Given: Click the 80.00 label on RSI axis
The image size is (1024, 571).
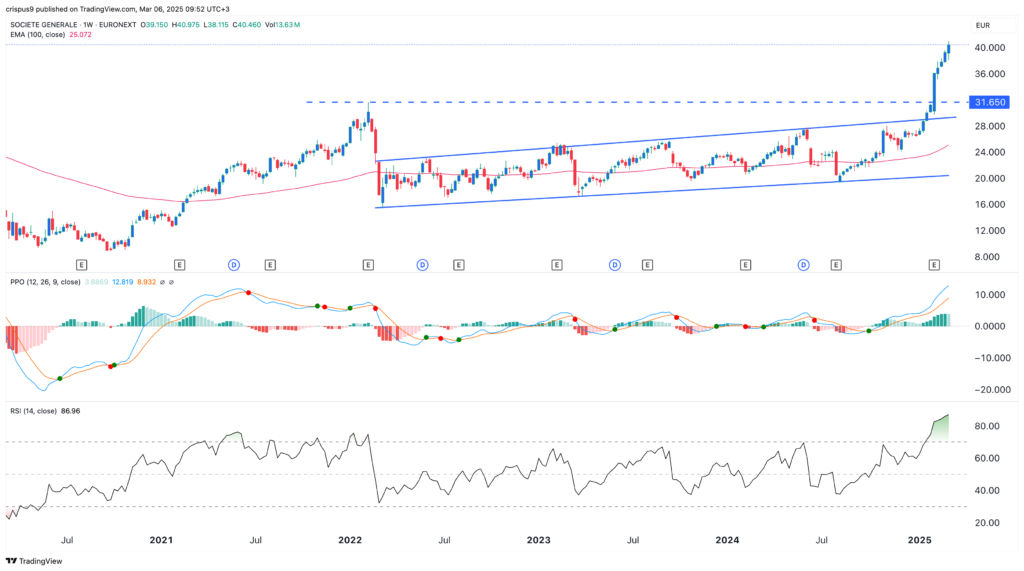Looking at the screenshot, I should coord(987,426).
